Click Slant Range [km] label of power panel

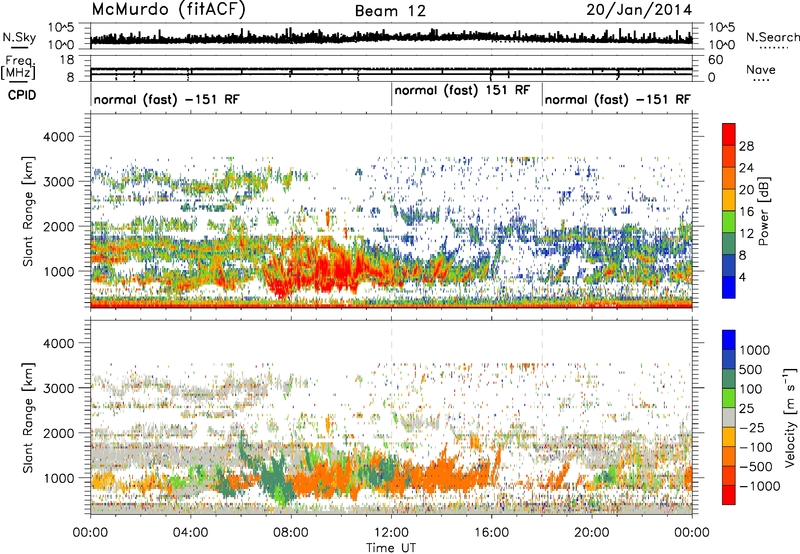tap(28, 211)
